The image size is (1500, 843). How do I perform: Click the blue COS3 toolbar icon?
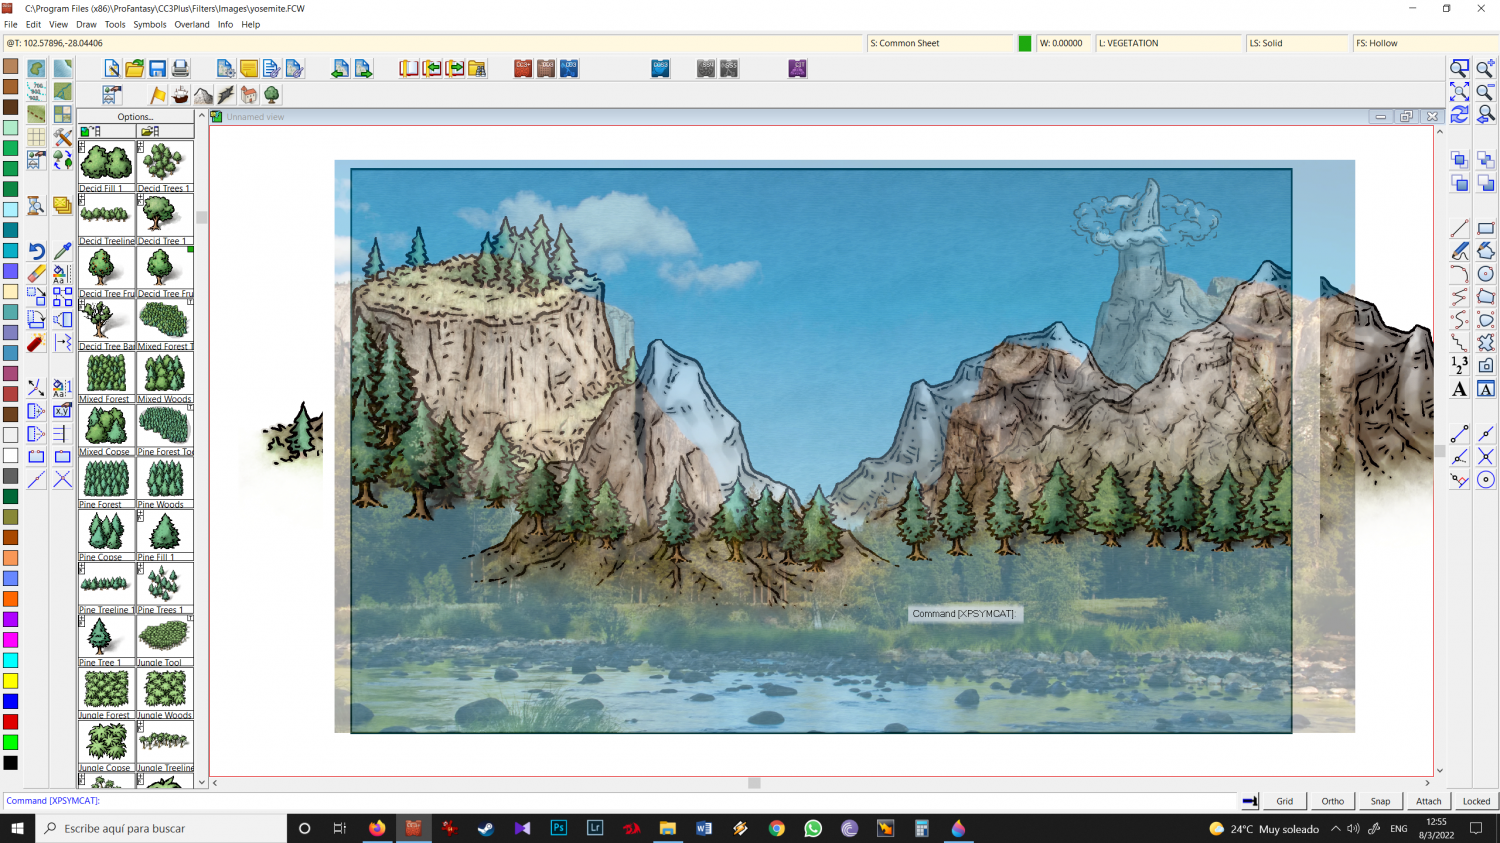[x=660, y=68]
